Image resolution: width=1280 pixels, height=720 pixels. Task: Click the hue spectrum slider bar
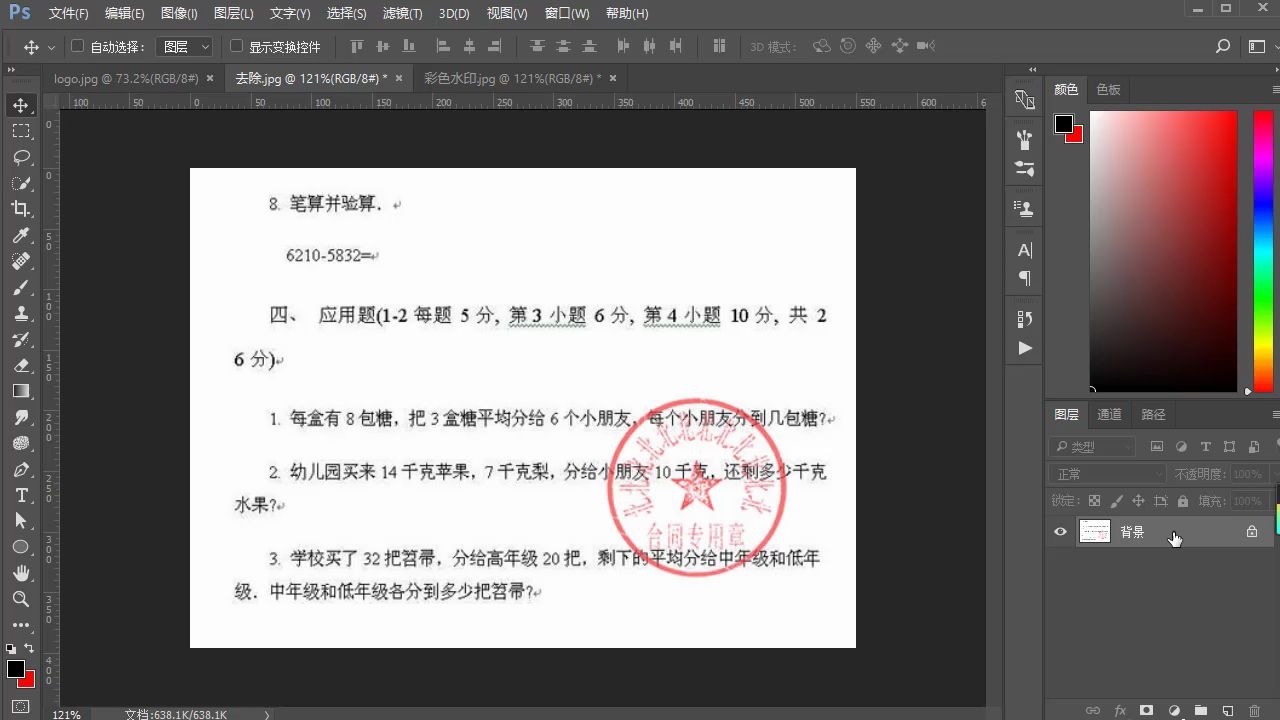[x=1263, y=251]
